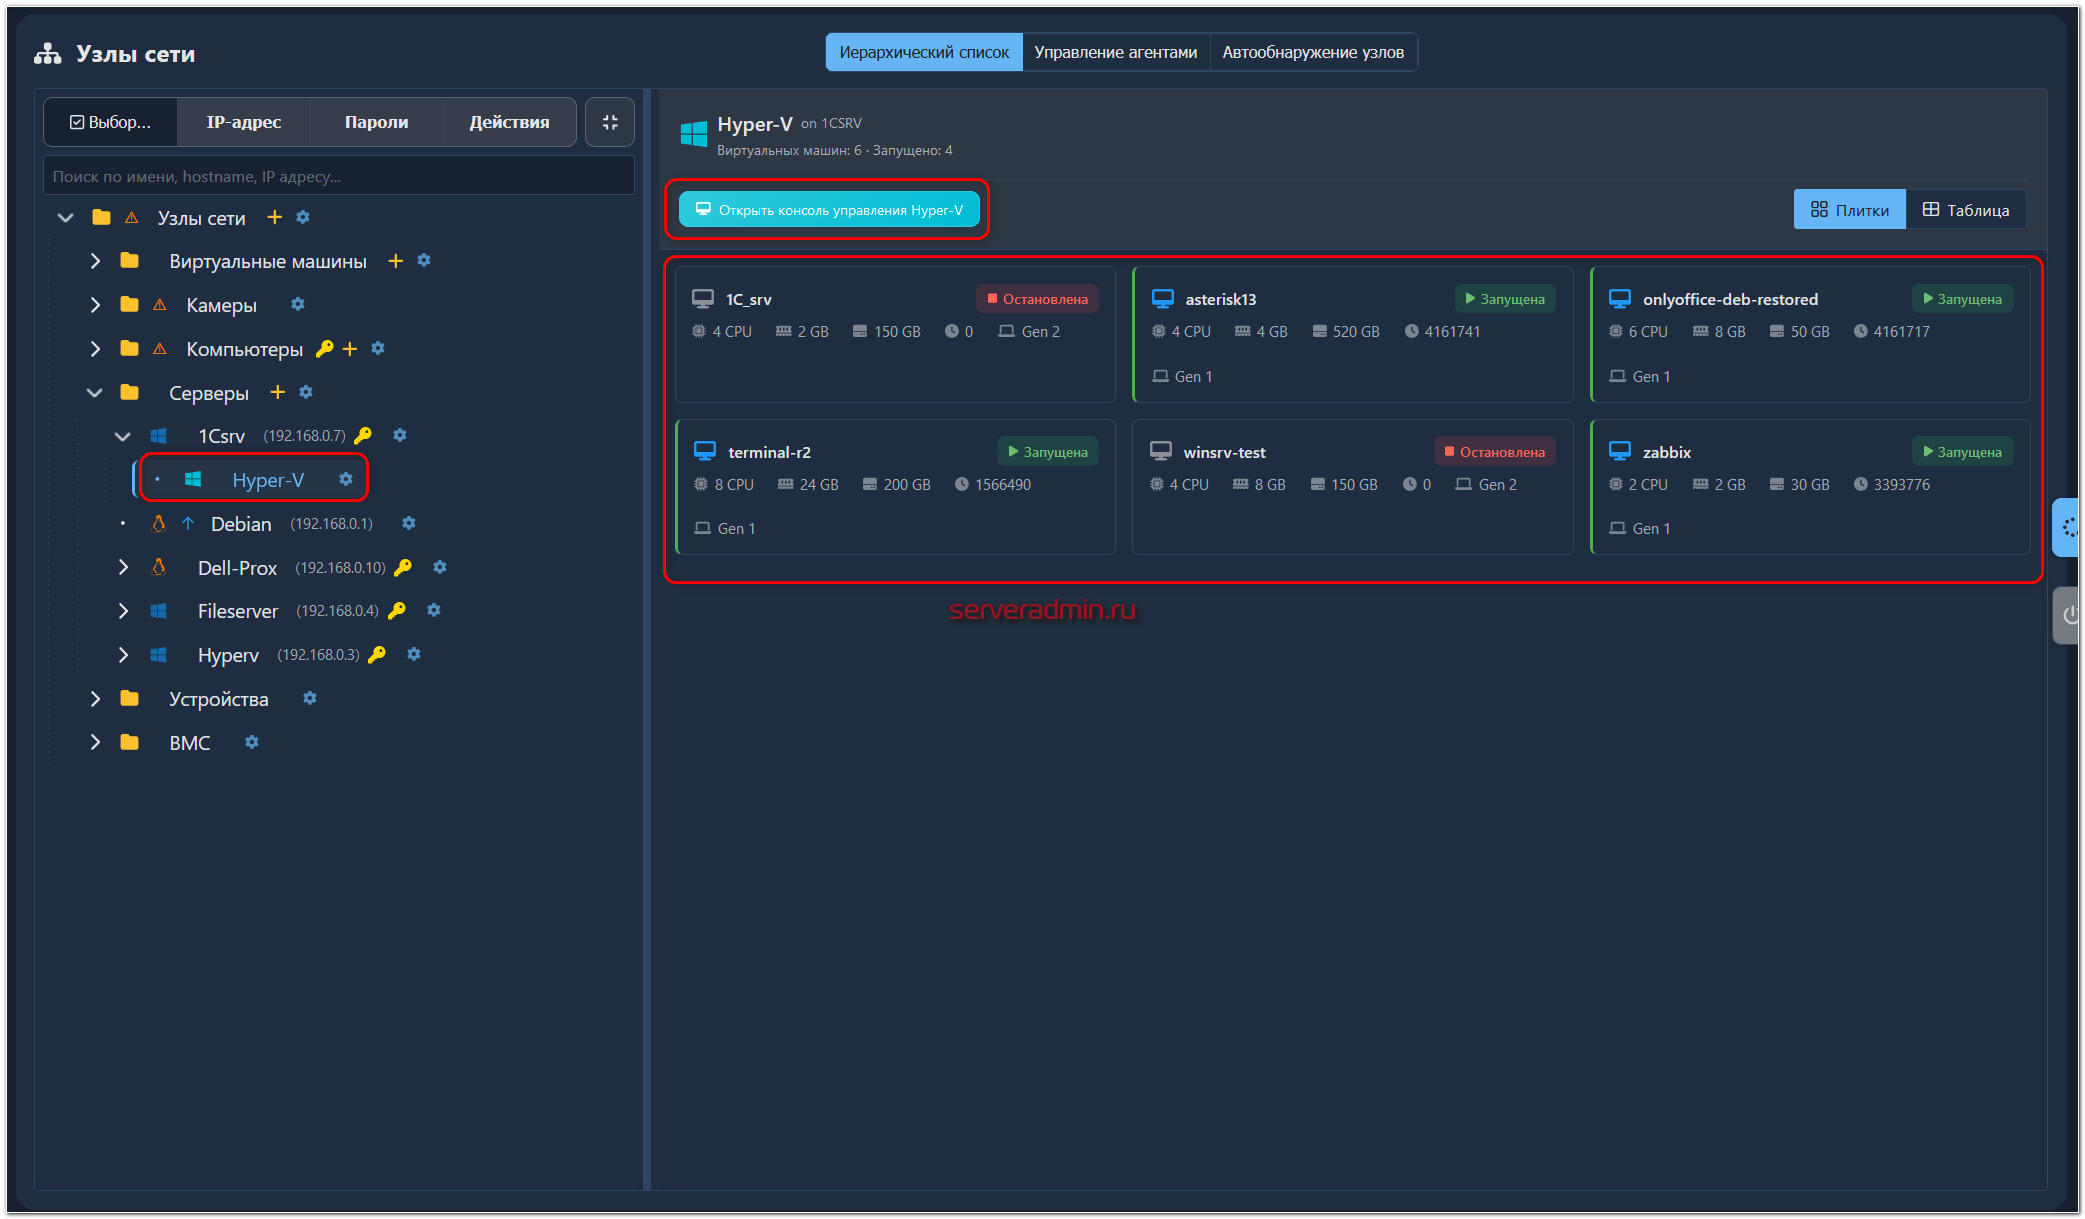Click the collapse-all icon next to Действия

(610, 122)
